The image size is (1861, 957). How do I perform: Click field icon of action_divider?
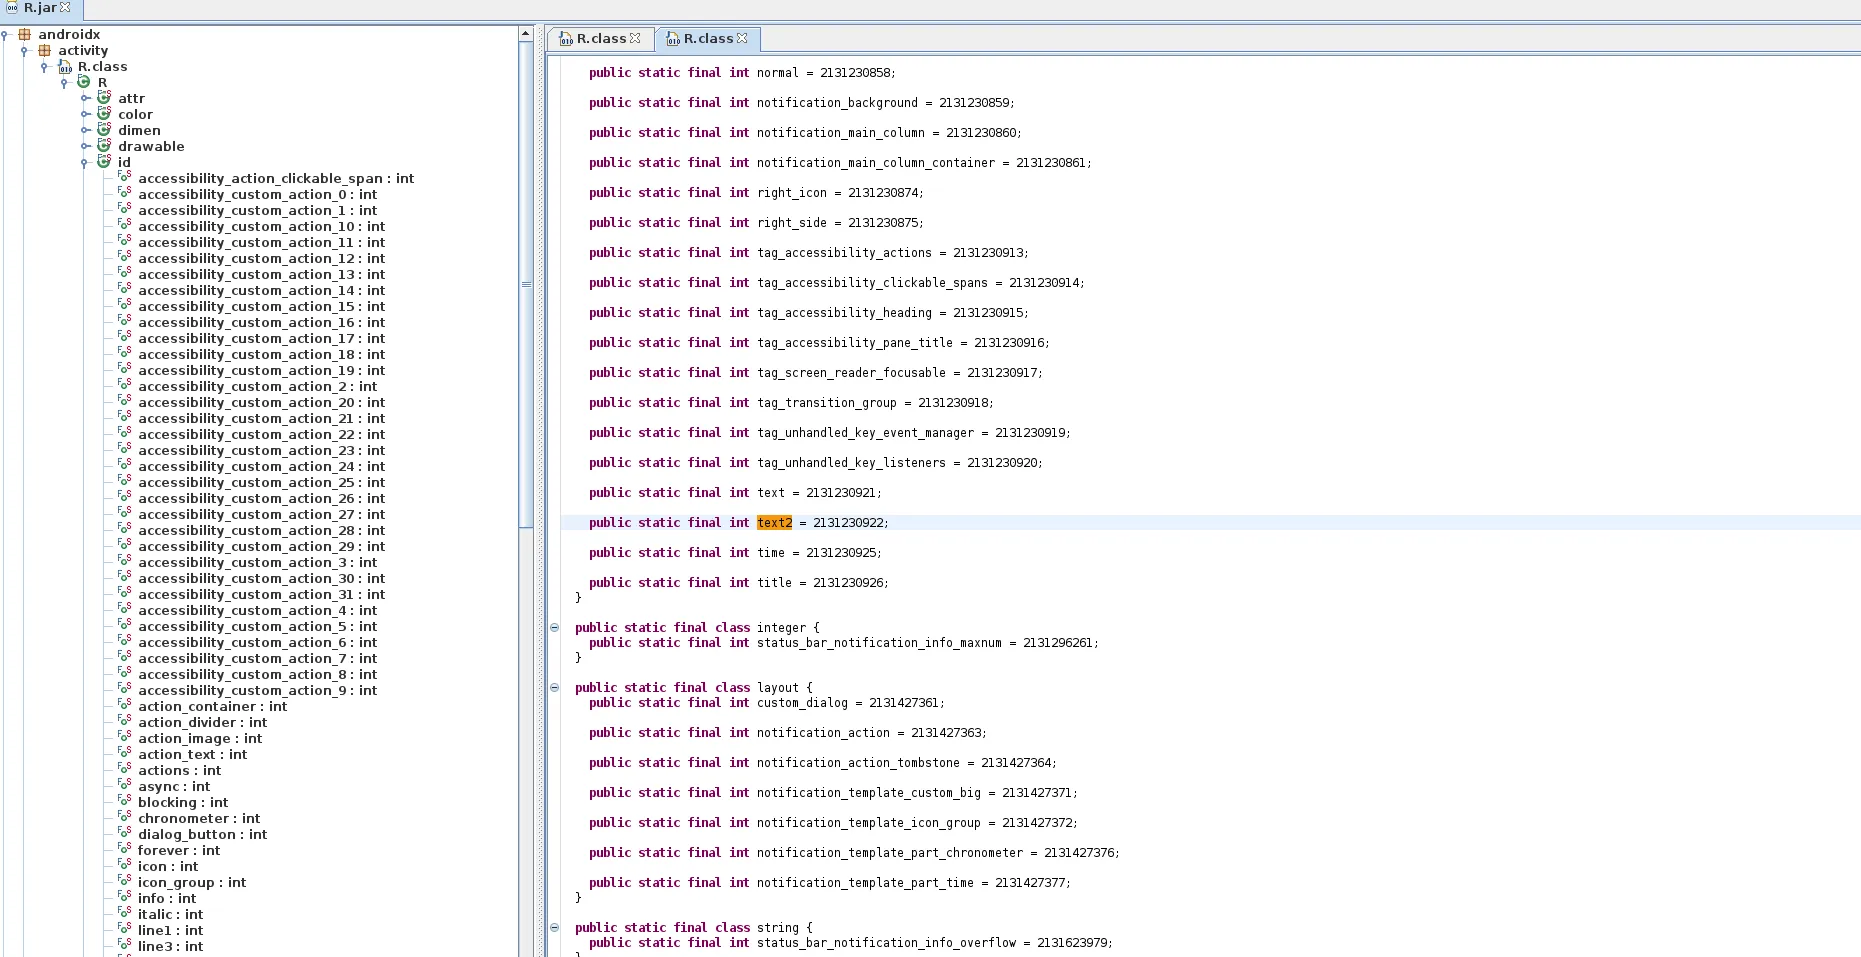125,721
